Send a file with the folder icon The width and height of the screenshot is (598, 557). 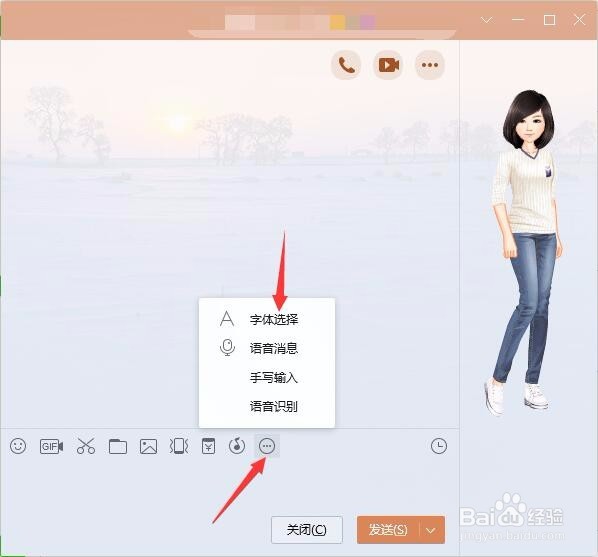click(117, 446)
